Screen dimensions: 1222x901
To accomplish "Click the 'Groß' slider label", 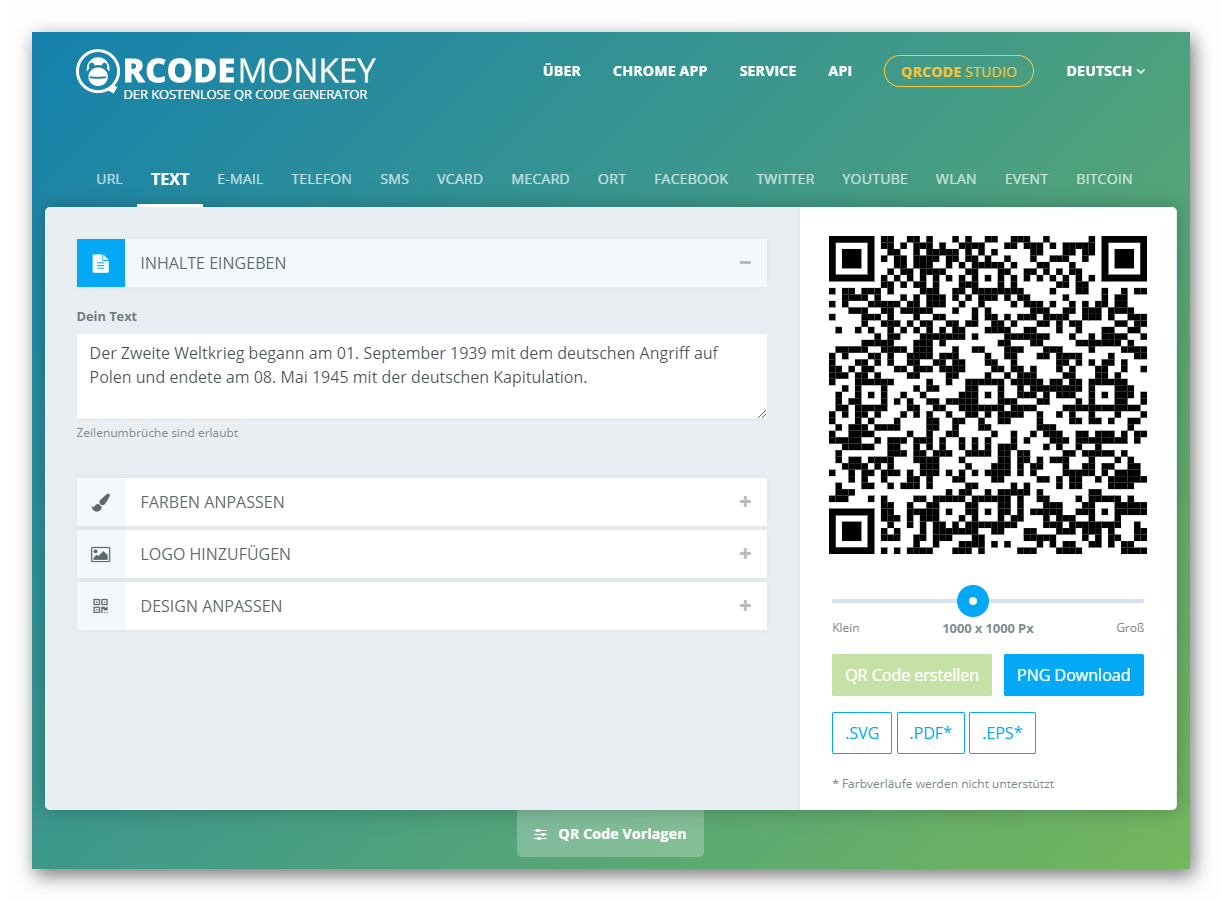I will [x=1130, y=628].
